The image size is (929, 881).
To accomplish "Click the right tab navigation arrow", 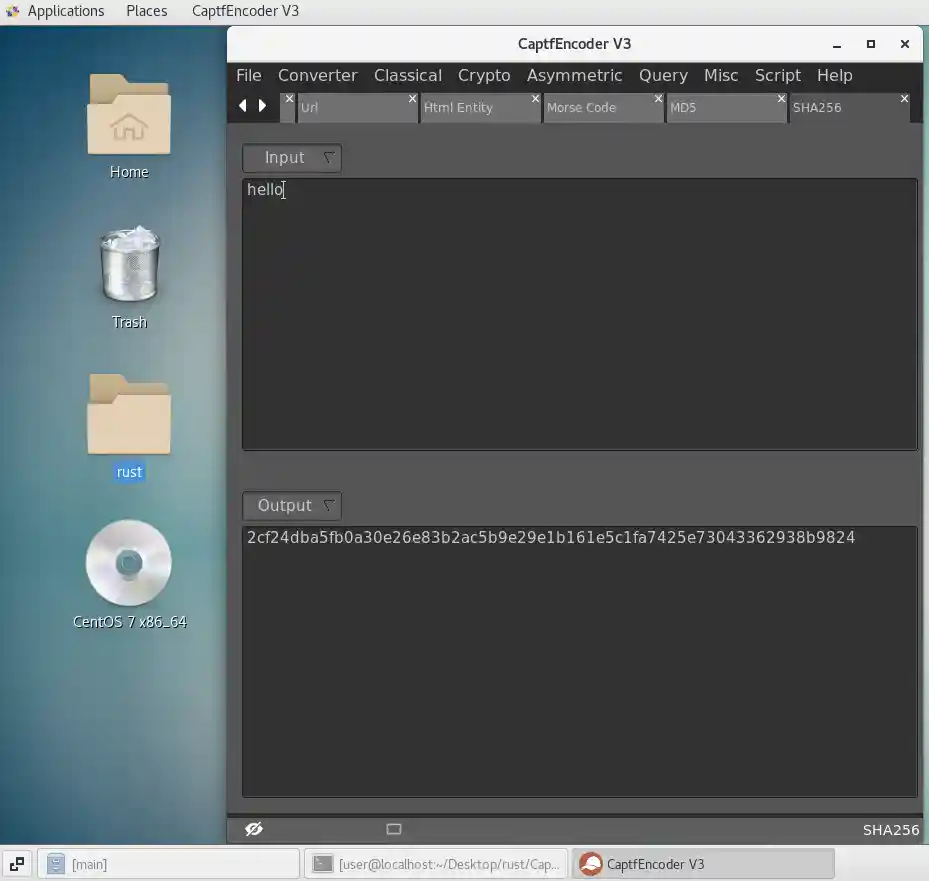I will (262, 105).
